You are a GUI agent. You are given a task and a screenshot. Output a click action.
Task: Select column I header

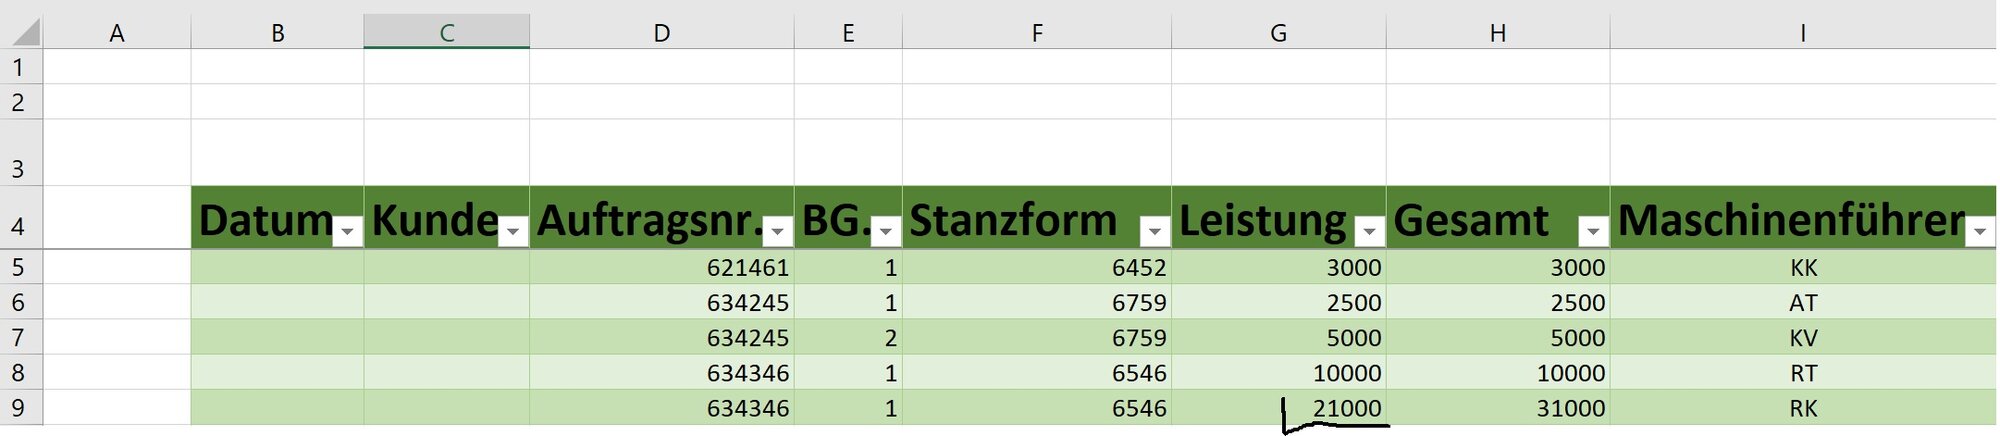pyautogui.click(x=1803, y=32)
